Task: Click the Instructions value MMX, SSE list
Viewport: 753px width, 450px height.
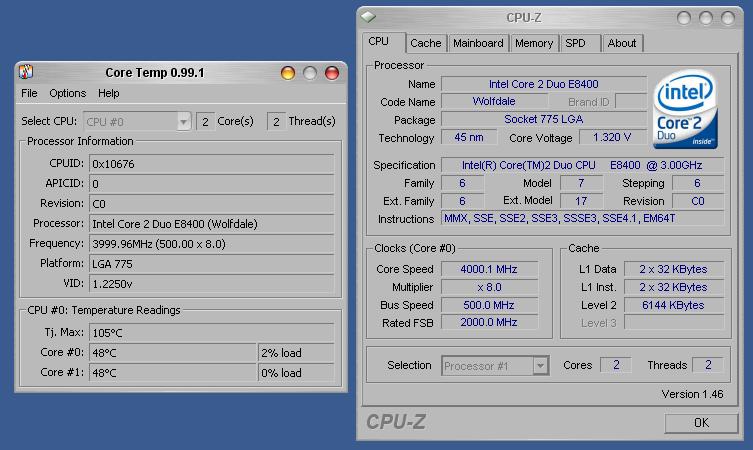Action: coord(582,219)
